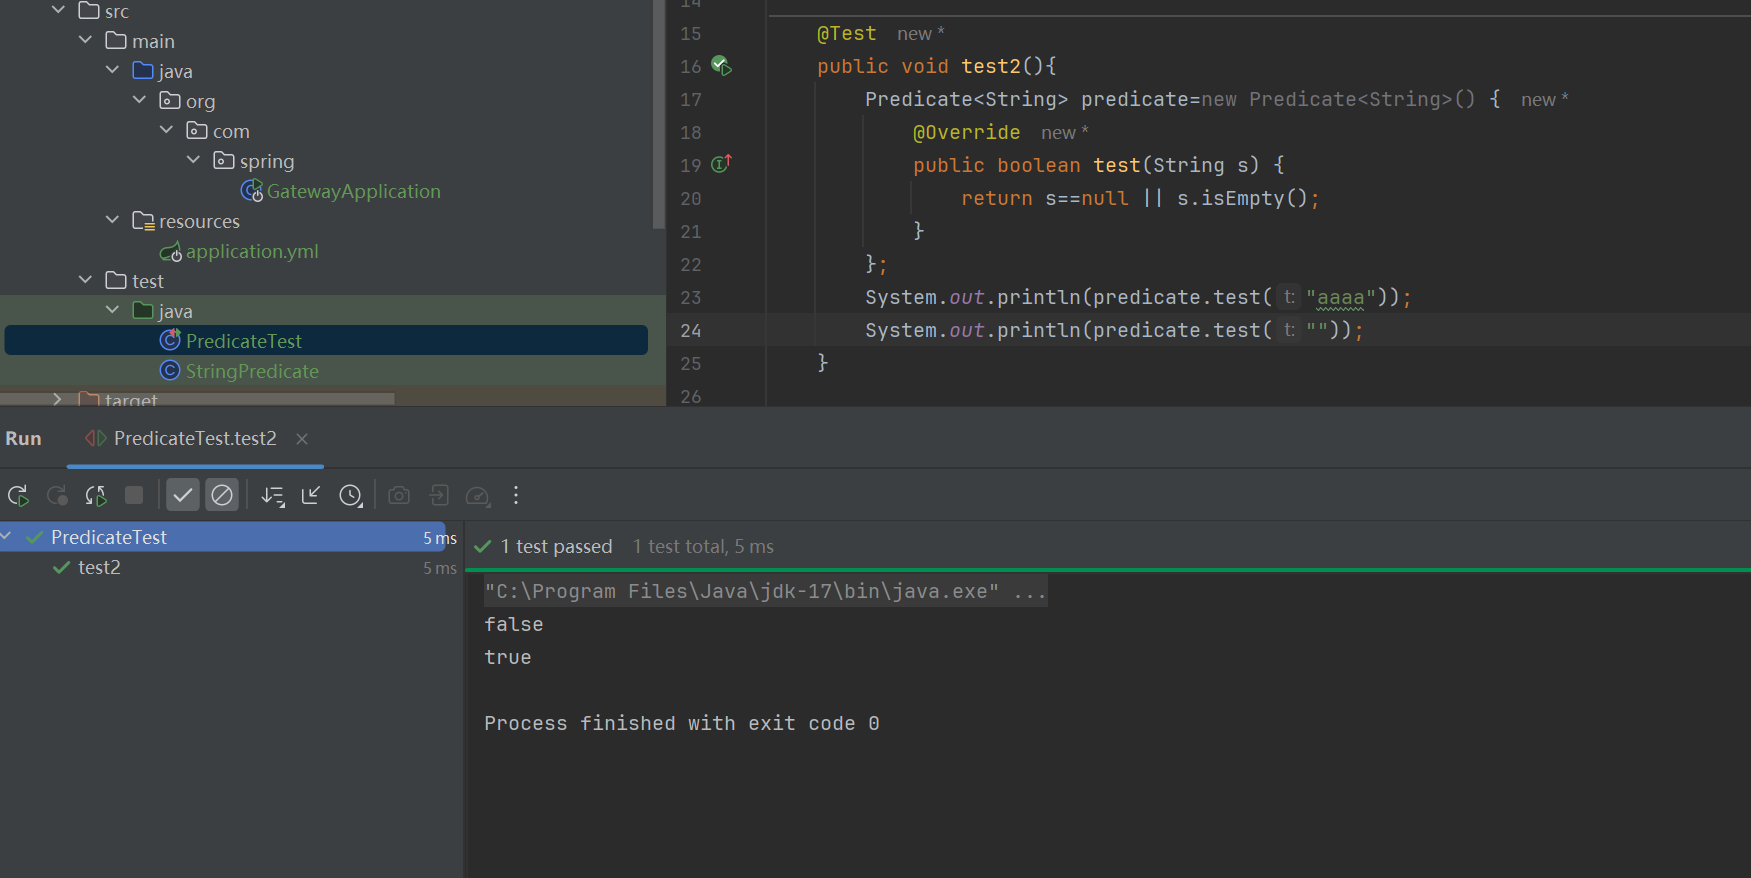The height and width of the screenshot is (878, 1751).
Task: Select the resources folder
Action: tap(199, 221)
